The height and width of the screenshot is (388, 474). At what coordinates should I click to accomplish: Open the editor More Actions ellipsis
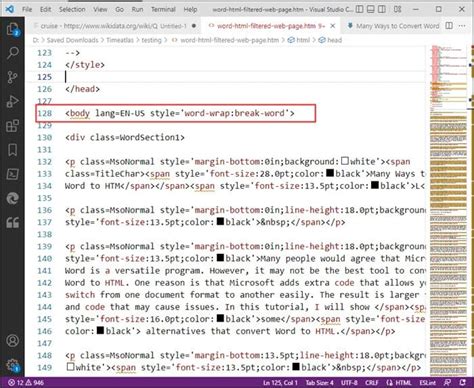pyautogui.click(x=462, y=26)
